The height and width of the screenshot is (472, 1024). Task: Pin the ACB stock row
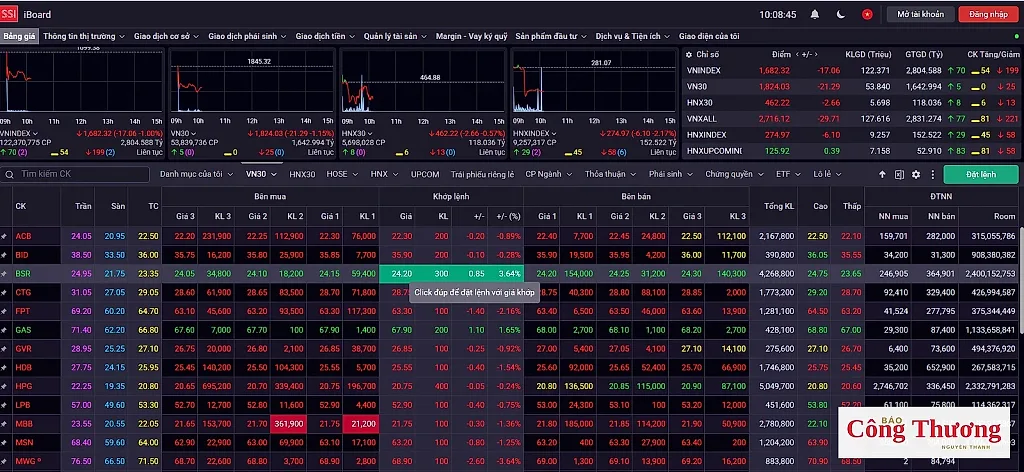click(4, 236)
